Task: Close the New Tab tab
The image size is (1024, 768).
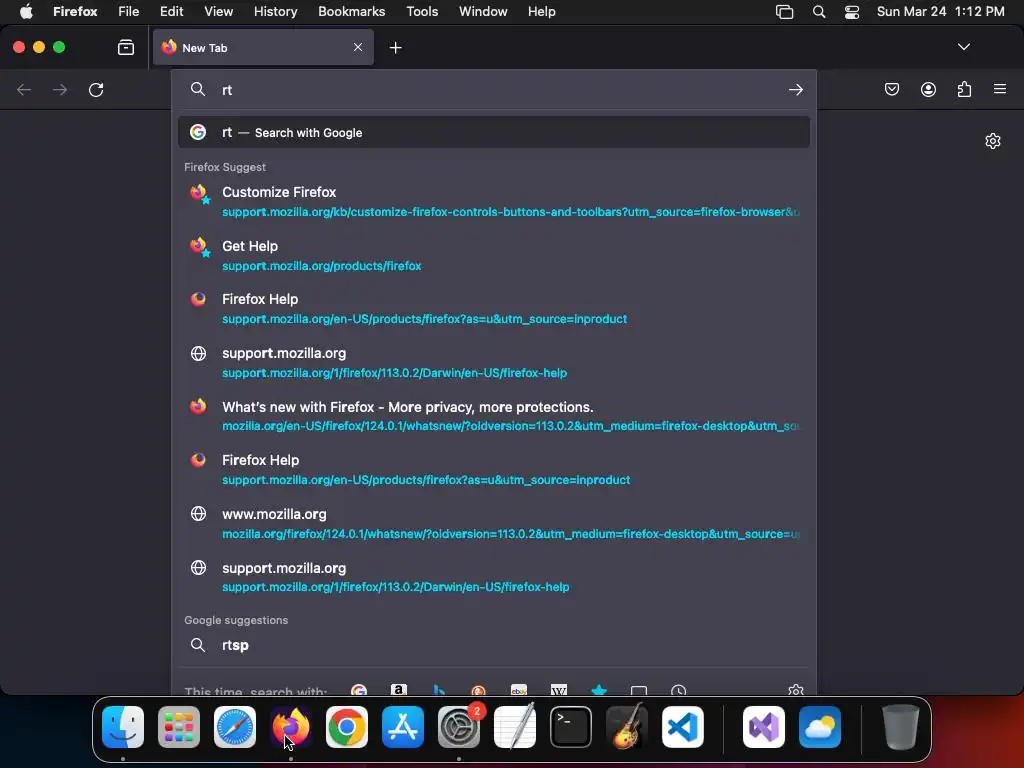Action: pyautogui.click(x=358, y=47)
